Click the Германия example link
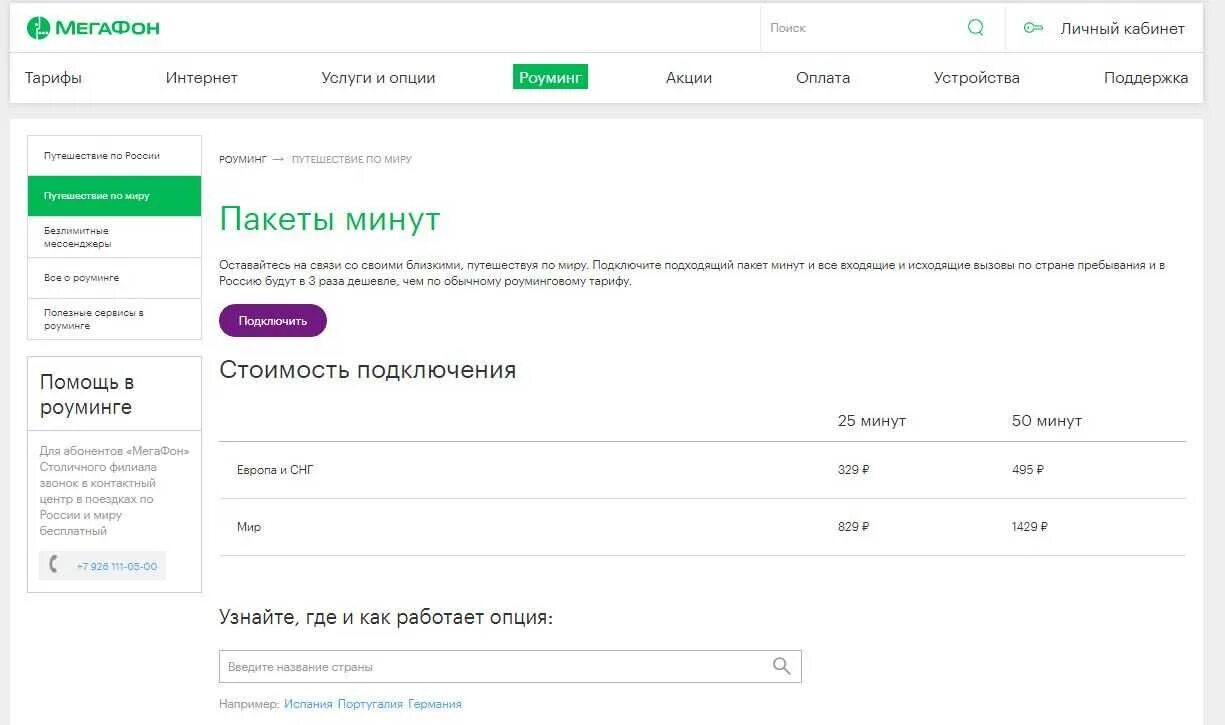 click(x=435, y=704)
